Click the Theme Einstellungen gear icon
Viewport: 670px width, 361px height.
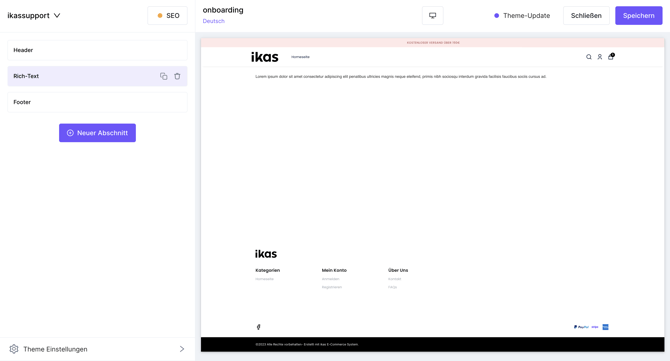pos(14,349)
